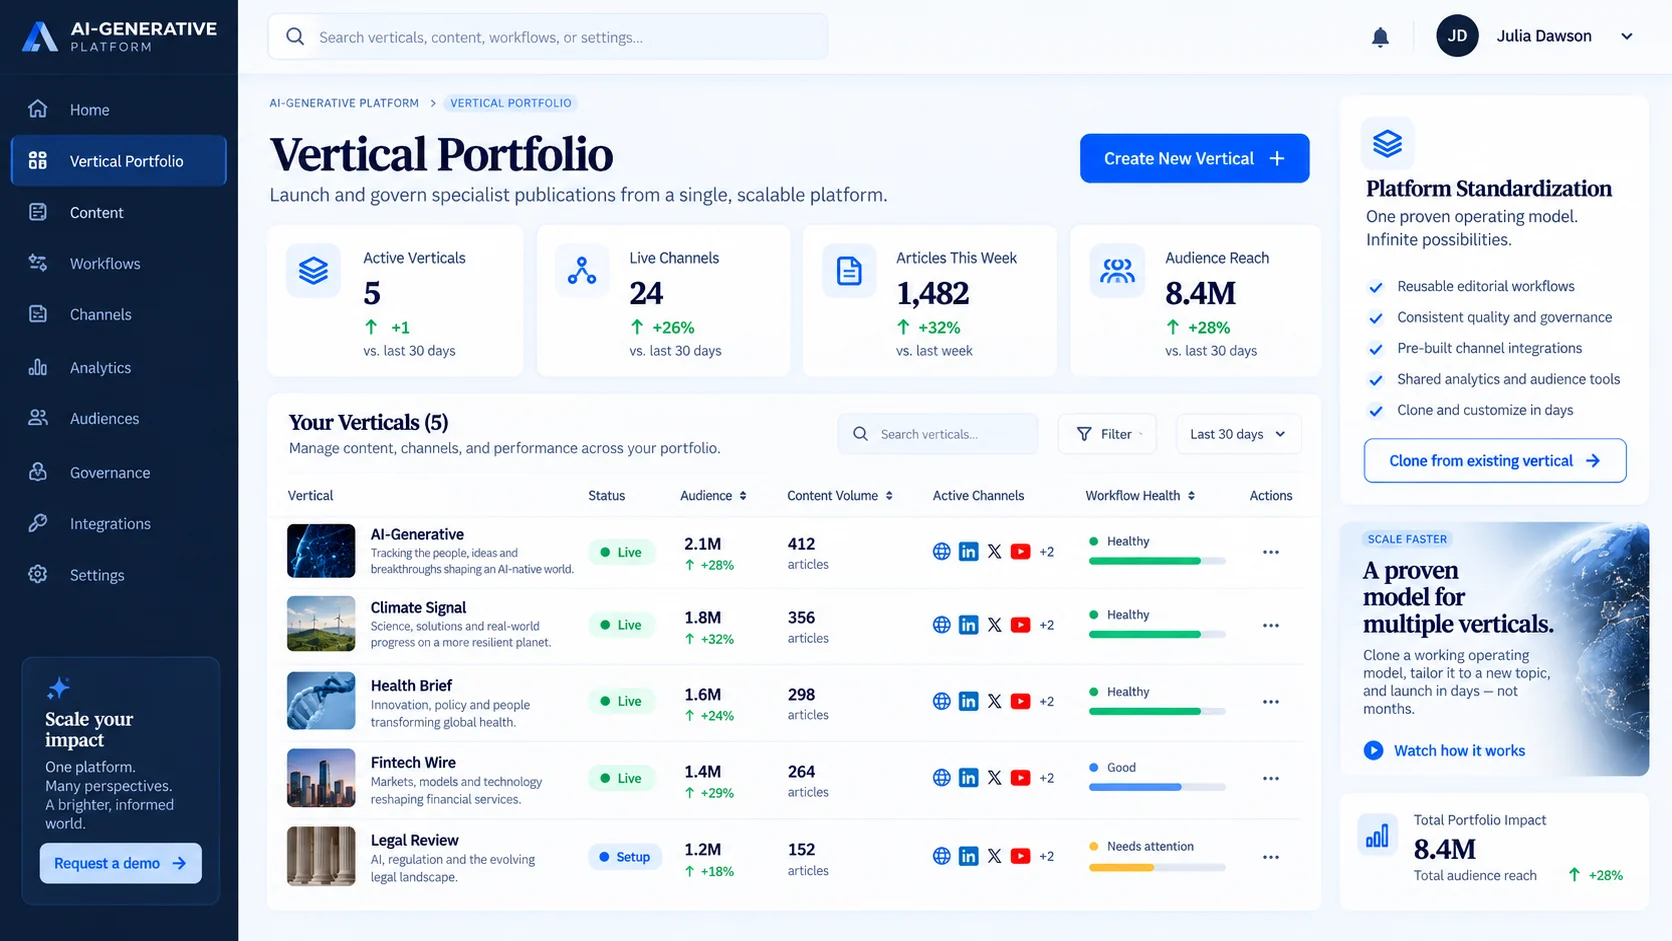Click the Active Verticals layers icon
The height and width of the screenshot is (941, 1672).
(x=313, y=271)
